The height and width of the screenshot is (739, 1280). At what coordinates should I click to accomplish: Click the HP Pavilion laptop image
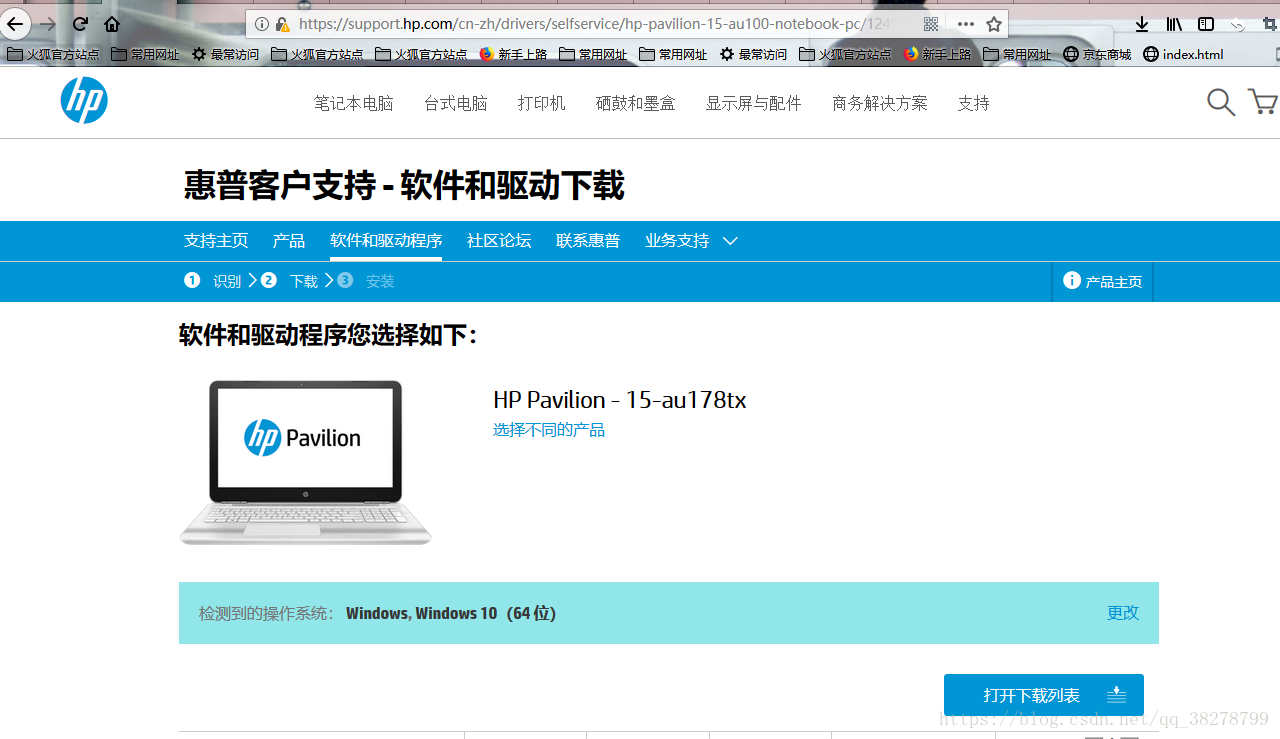305,462
